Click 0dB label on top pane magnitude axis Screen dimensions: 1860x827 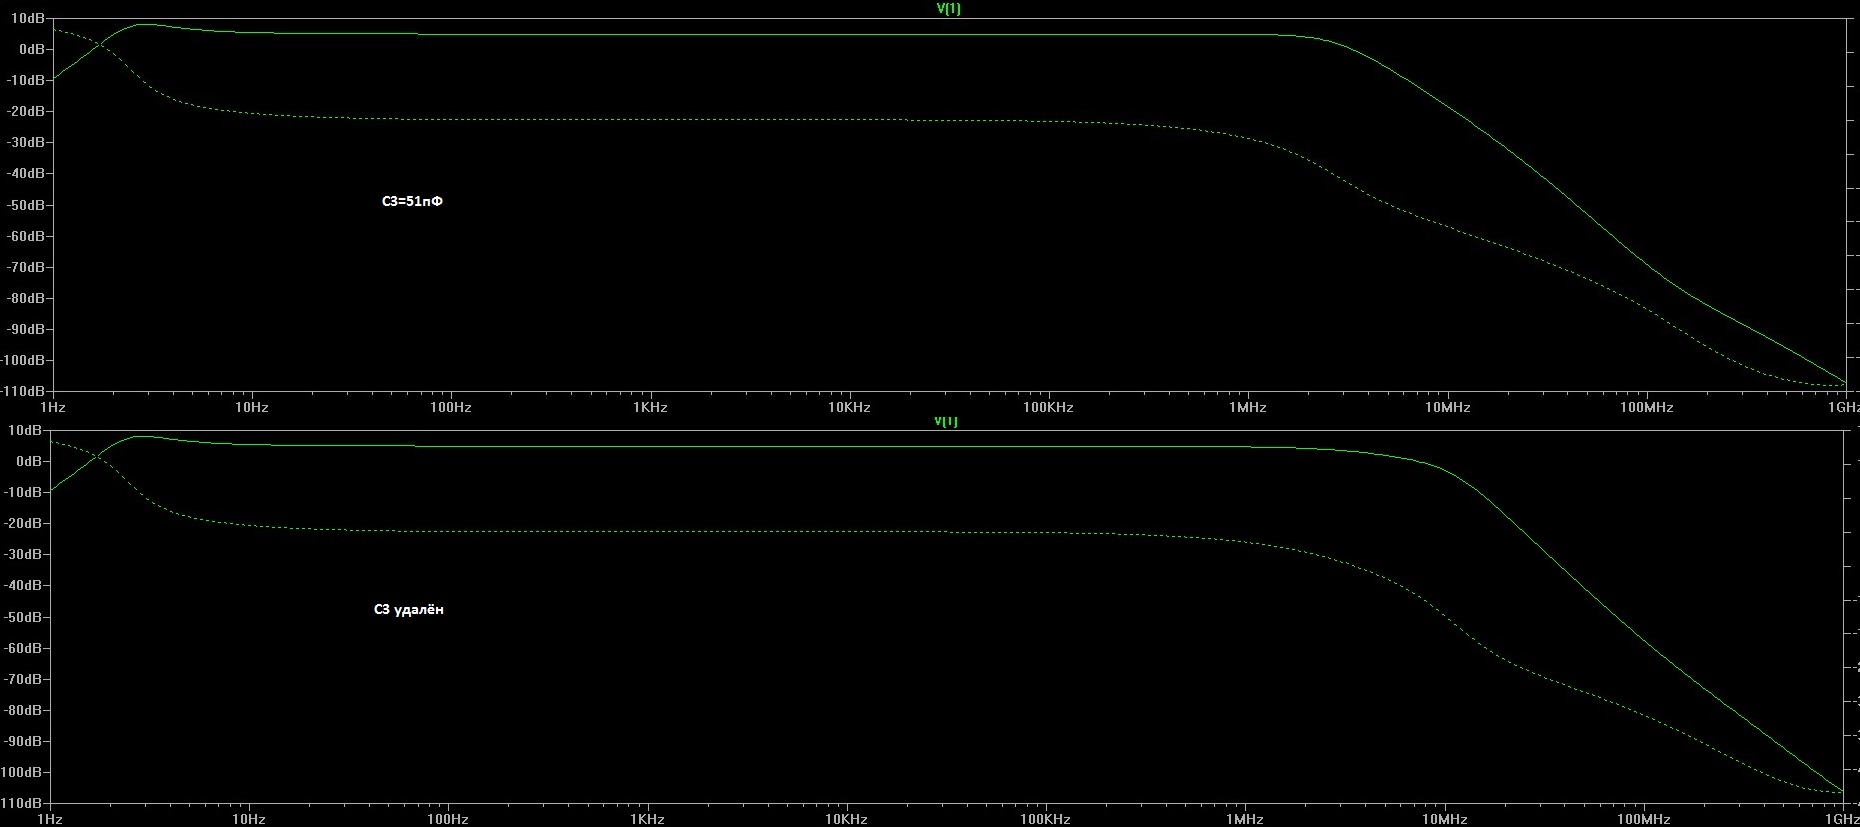click(31, 49)
